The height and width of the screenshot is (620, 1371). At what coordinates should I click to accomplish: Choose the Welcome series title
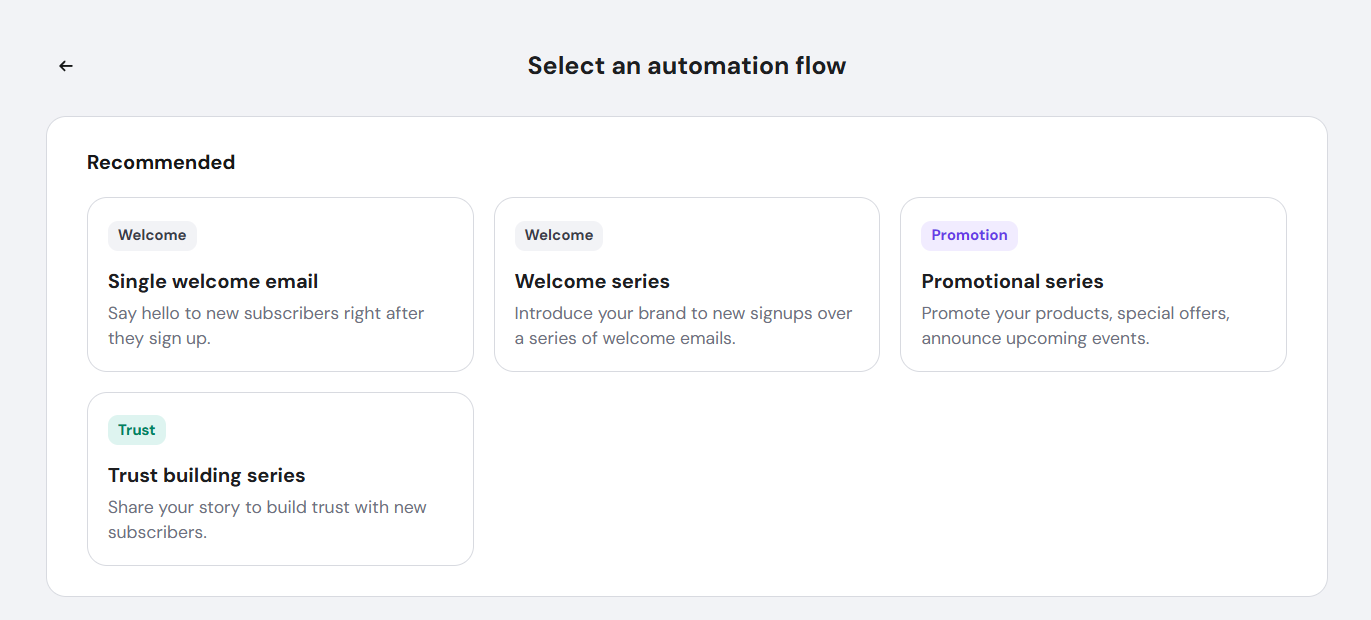click(592, 281)
